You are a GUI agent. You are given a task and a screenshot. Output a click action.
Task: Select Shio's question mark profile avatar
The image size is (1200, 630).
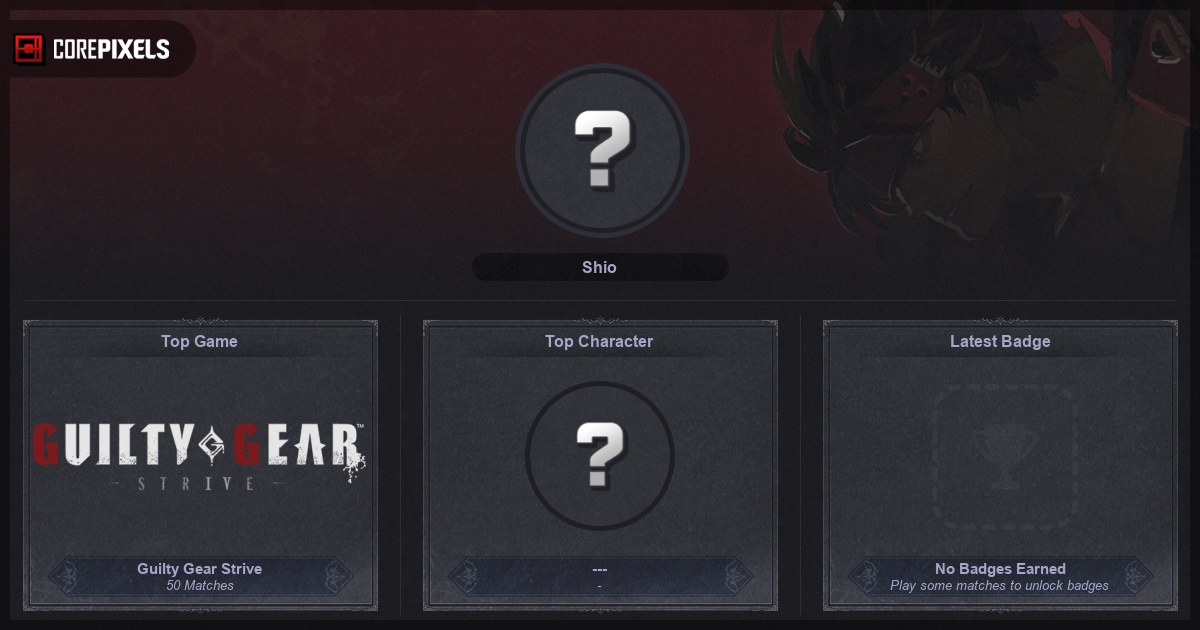[x=602, y=150]
